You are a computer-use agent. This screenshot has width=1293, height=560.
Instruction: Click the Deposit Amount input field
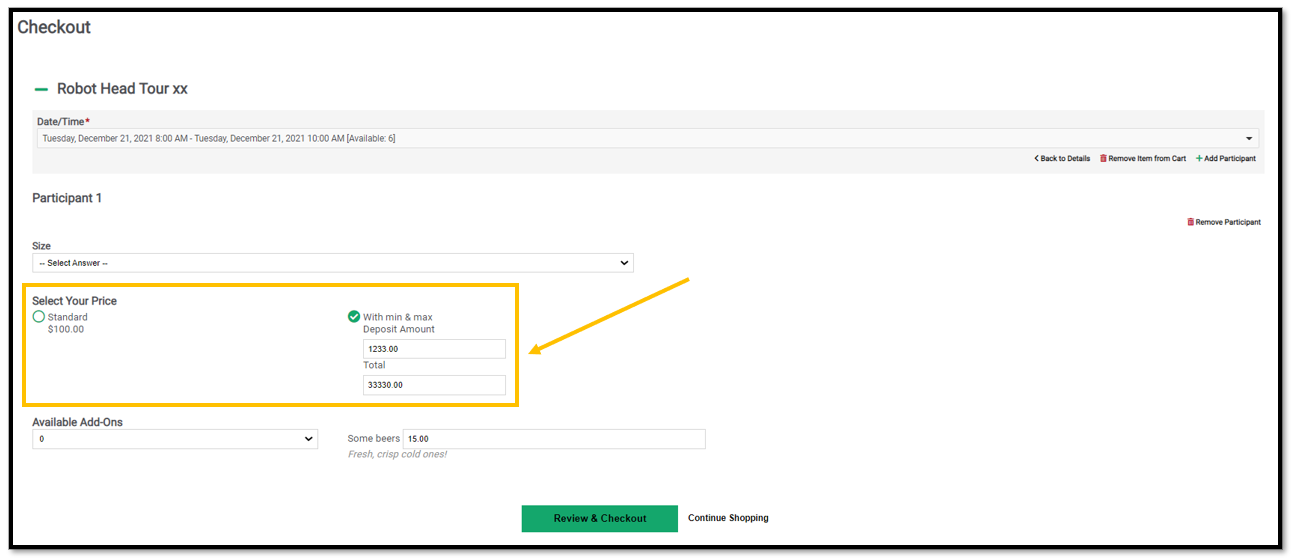click(x=434, y=349)
